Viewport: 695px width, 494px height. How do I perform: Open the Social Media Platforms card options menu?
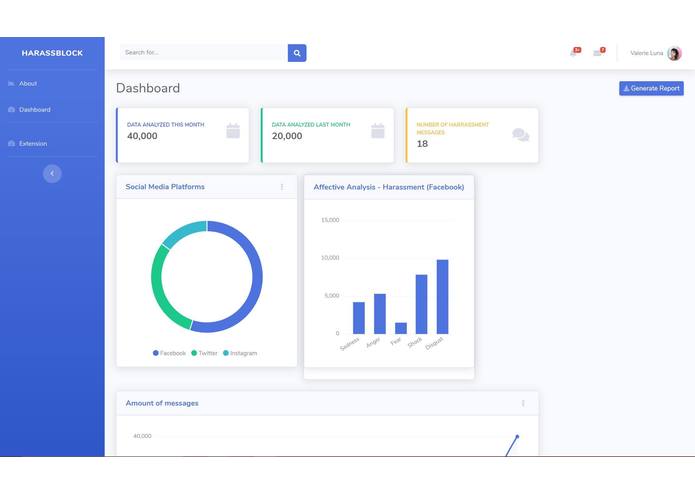282,187
